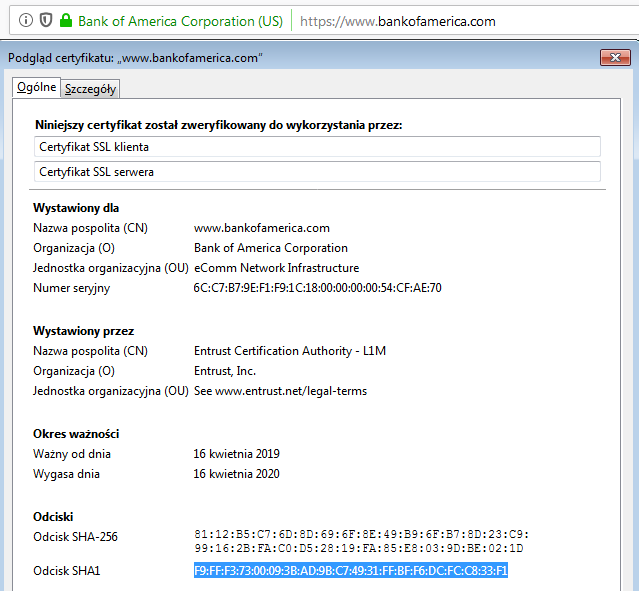Click the 16 kwietnia 2020 expiry date
639x591 pixels.
point(236,474)
